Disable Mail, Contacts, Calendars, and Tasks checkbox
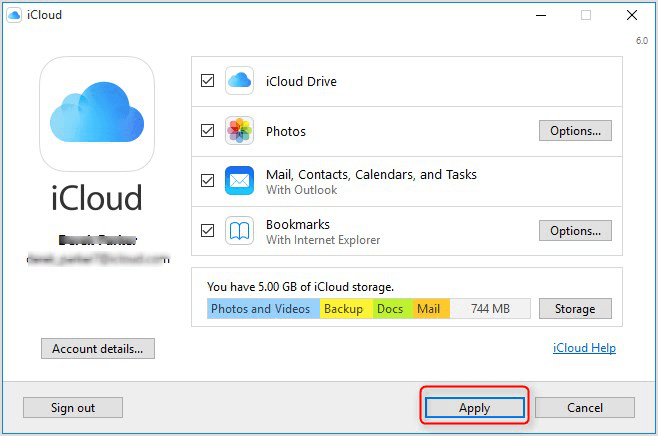Viewport: 658px width, 436px height. (208, 181)
